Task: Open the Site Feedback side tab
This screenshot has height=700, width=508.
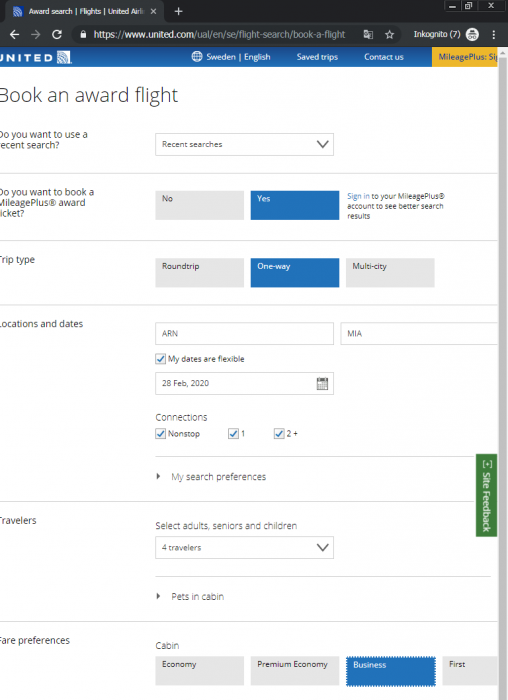Action: (486, 496)
